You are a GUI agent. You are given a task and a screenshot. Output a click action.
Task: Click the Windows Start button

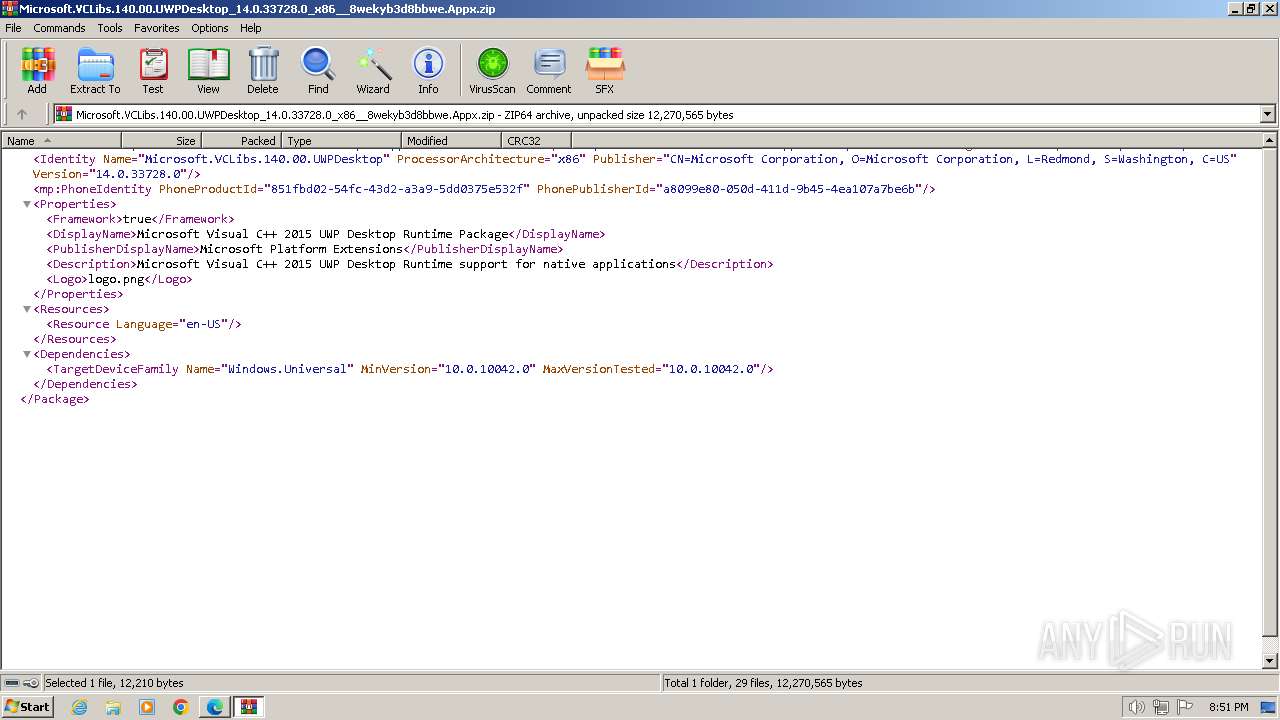coord(27,707)
